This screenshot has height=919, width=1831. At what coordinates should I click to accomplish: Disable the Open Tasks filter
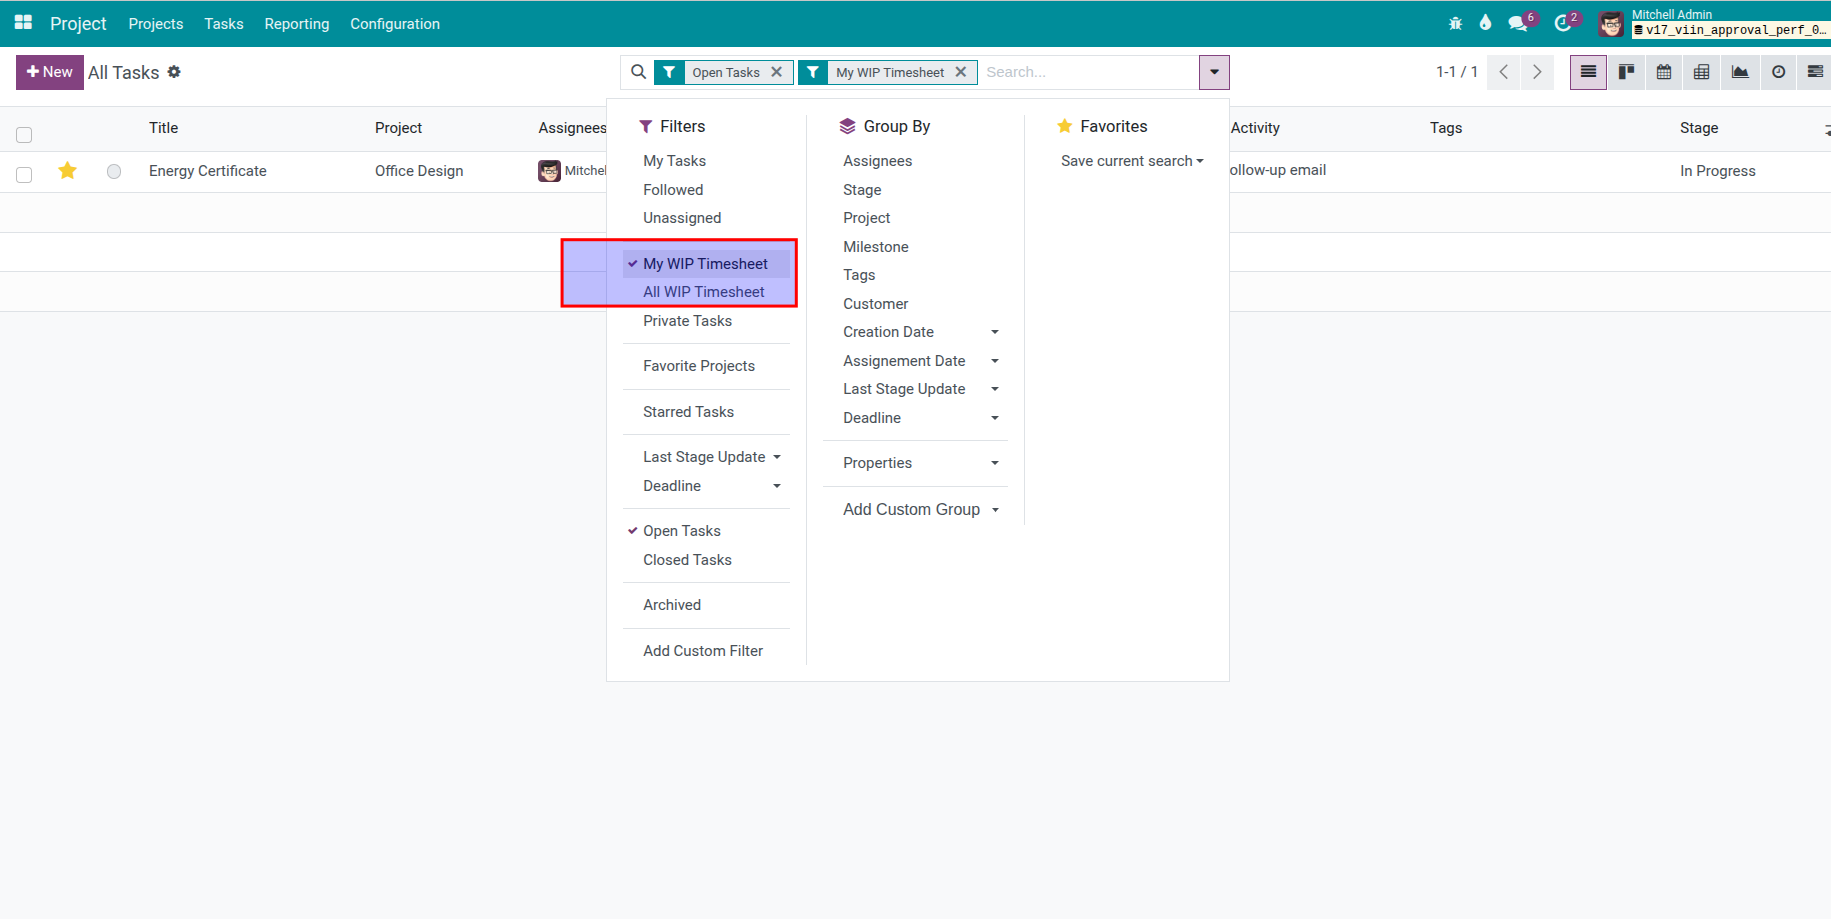(x=682, y=530)
